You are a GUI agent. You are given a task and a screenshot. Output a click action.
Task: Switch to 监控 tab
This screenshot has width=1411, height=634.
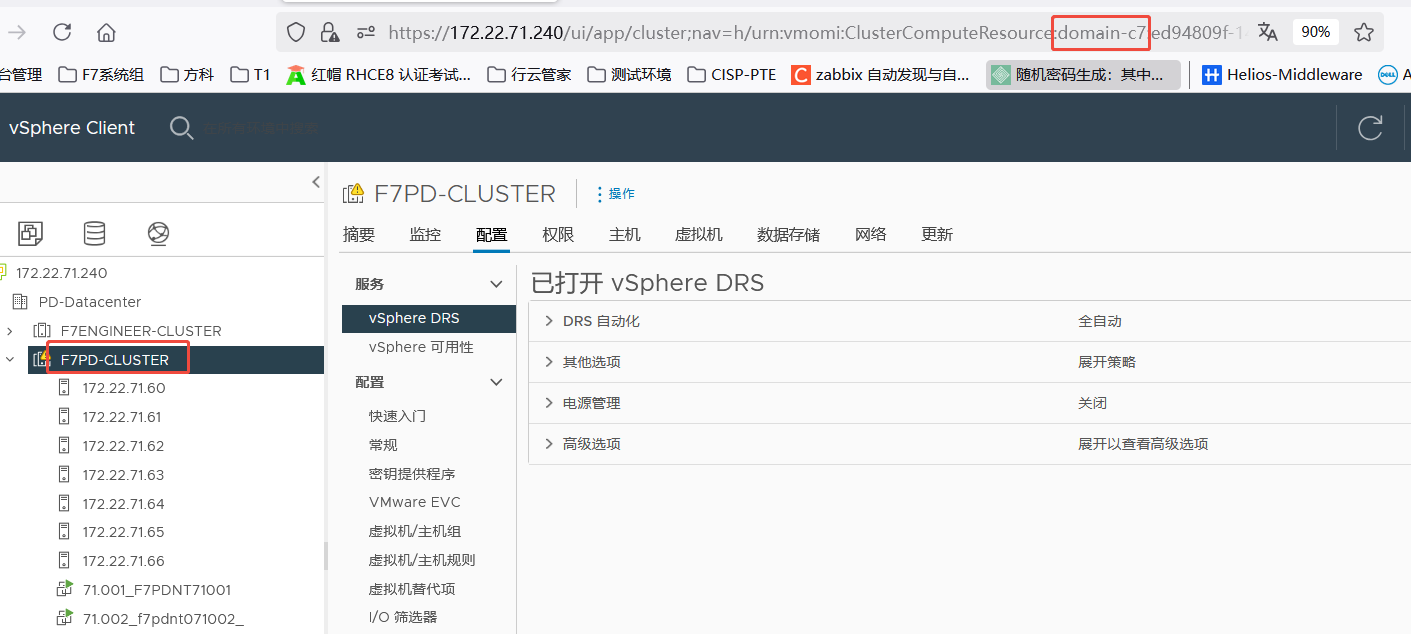click(425, 235)
